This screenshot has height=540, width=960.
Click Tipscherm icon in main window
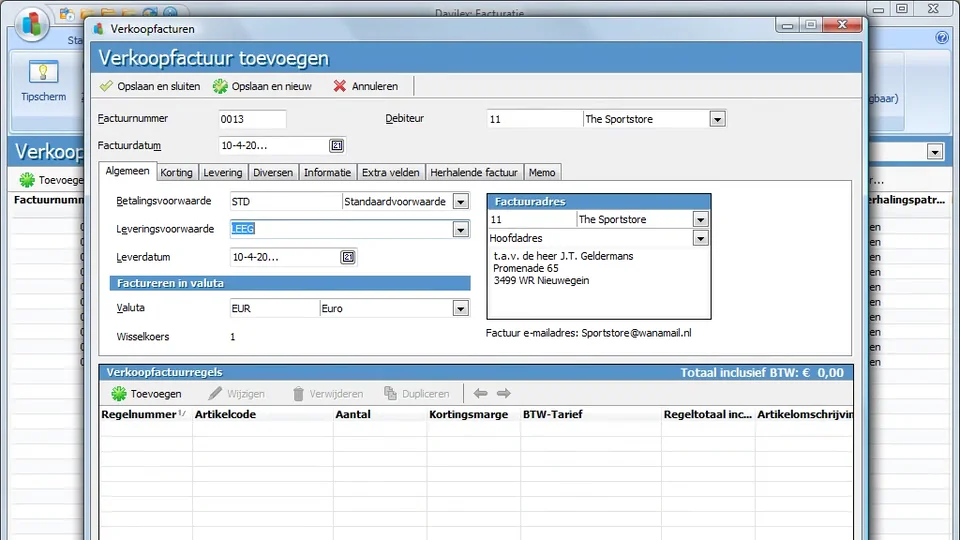point(43,80)
